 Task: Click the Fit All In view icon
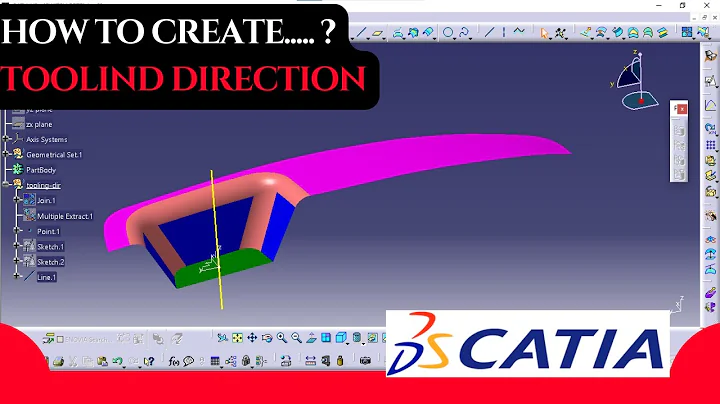(x=237, y=338)
